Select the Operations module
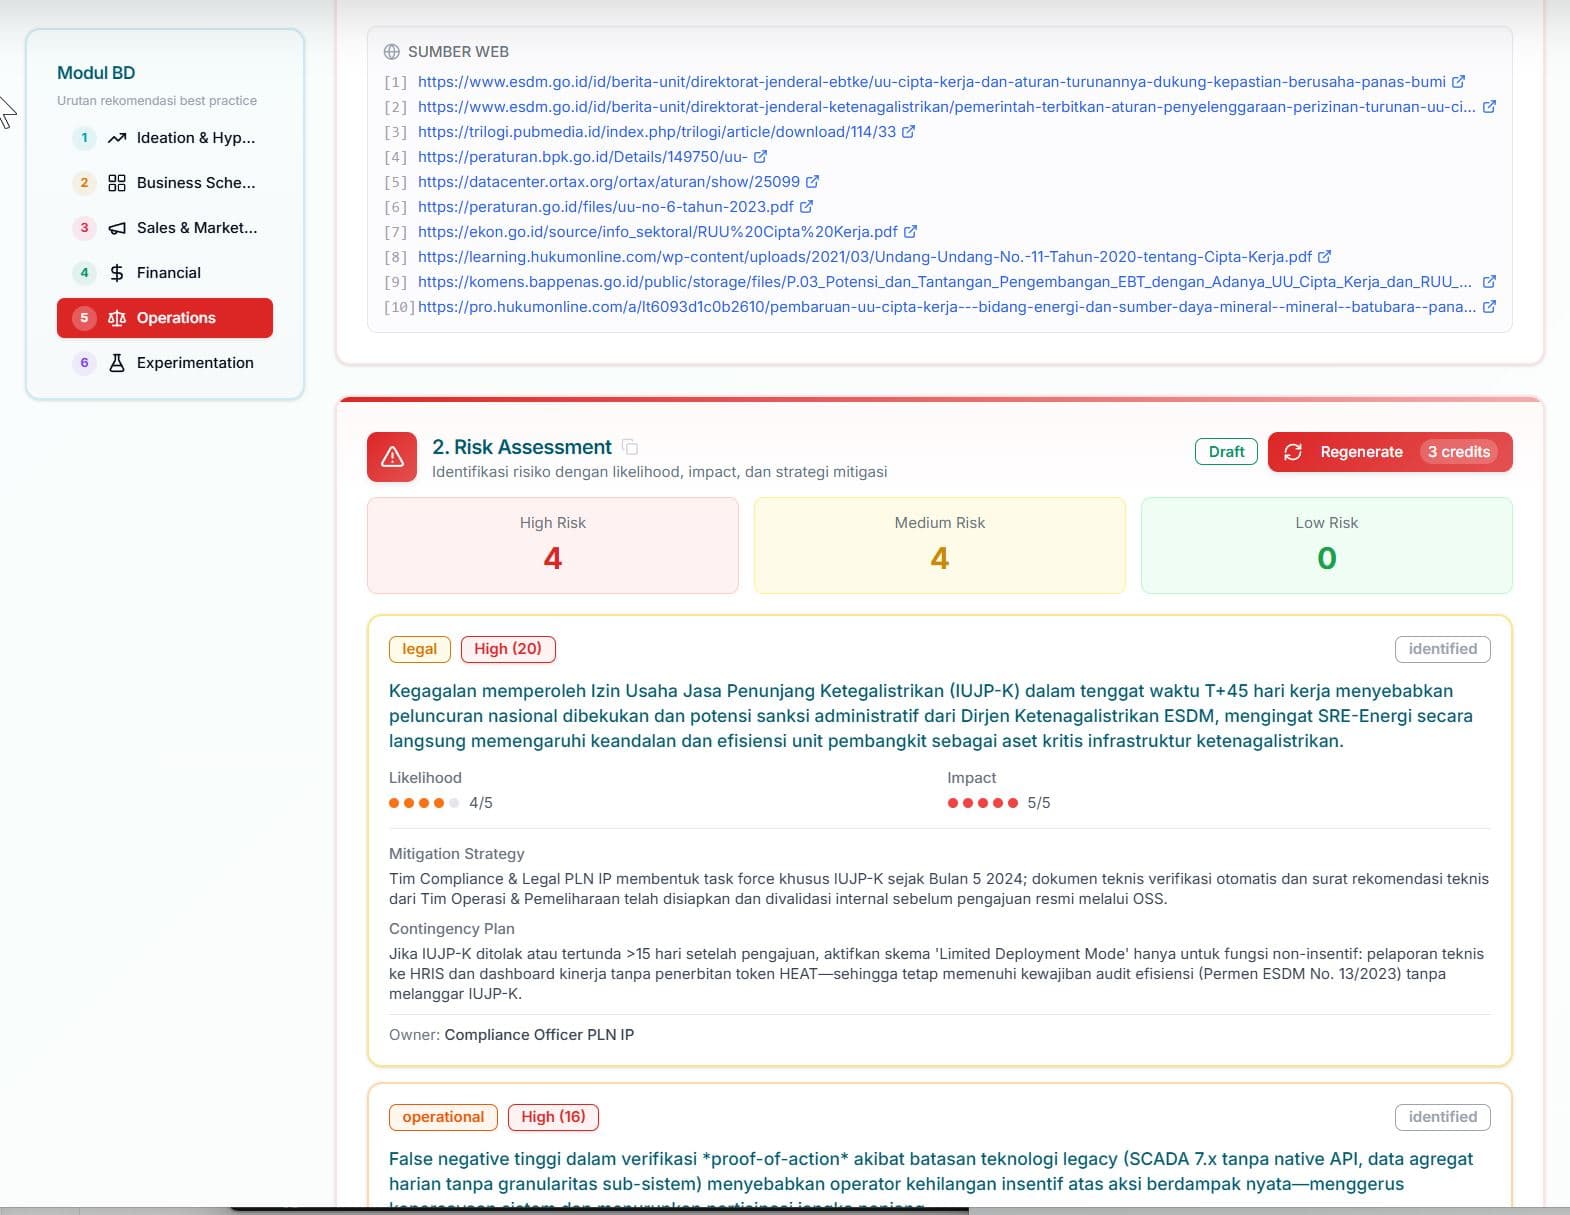Image resolution: width=1570 pixels, height=1215 pixels. (165, 318)
